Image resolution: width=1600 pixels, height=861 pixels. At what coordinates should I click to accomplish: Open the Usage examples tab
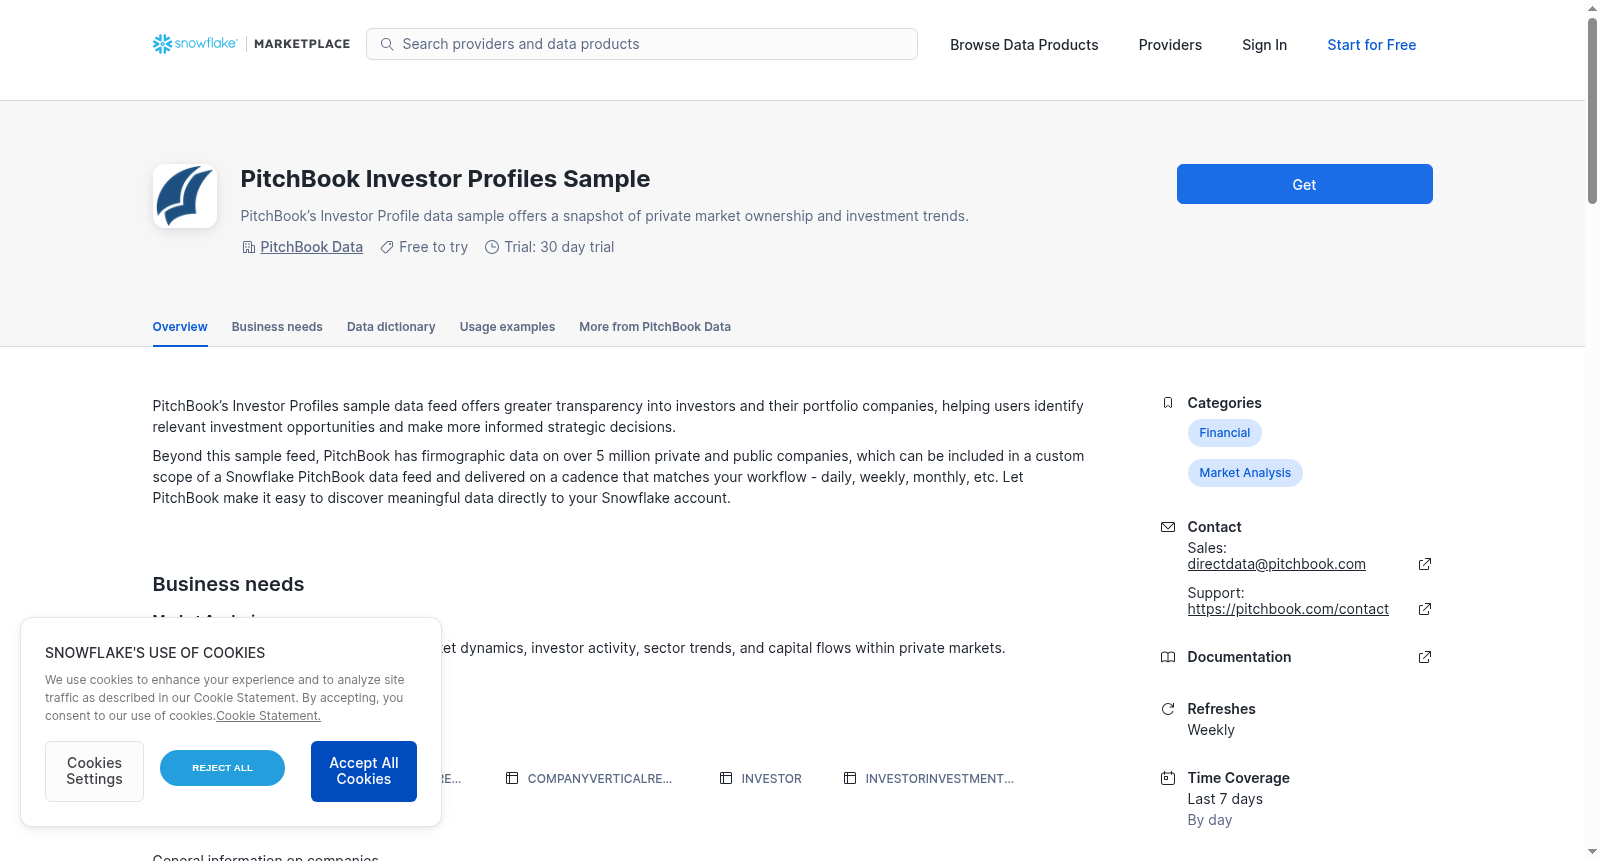pos(507,327)
